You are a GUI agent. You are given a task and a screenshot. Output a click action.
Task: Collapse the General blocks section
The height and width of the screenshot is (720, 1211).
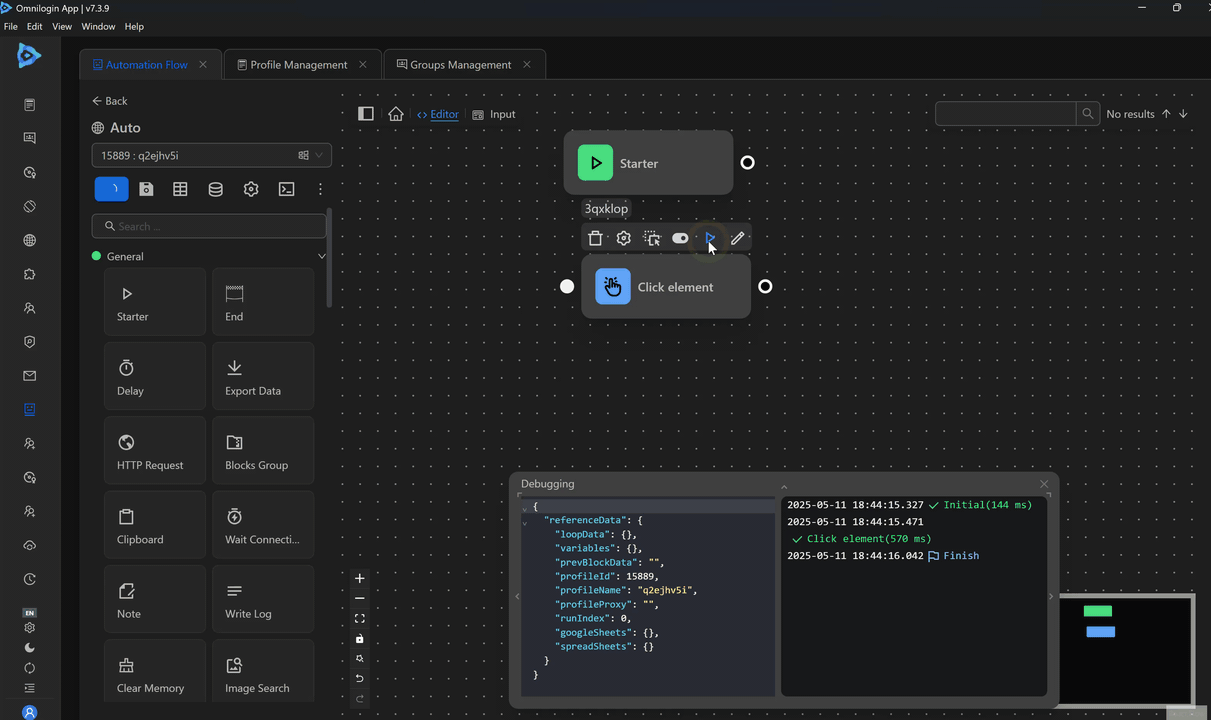(321, 257)
